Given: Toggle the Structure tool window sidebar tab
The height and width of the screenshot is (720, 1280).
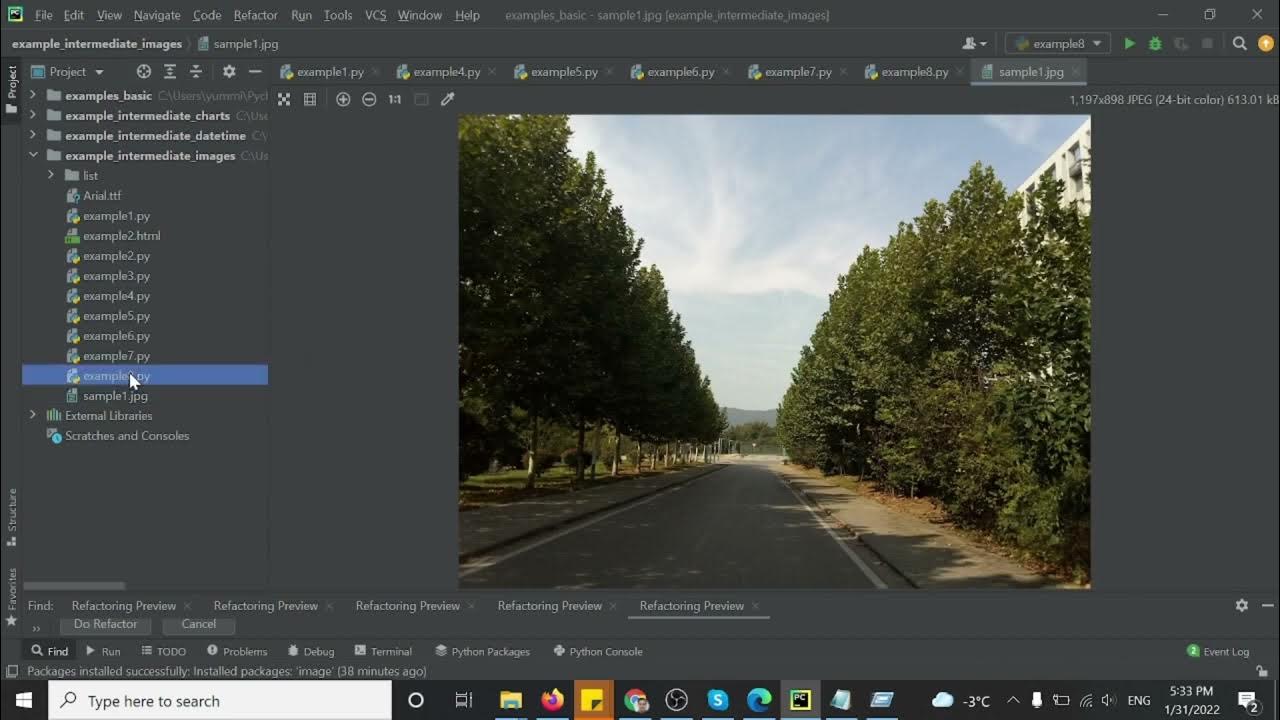Looking at the screenshot, I should coord(12,516).
